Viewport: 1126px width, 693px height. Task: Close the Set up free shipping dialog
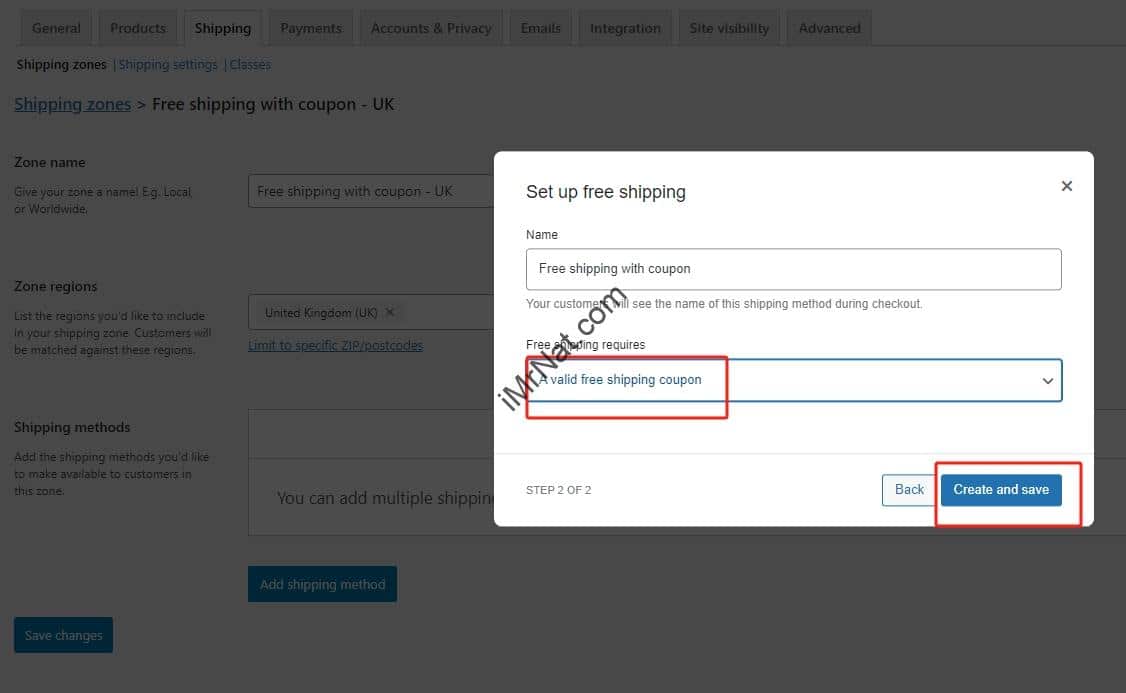pyautogui.click(x=1066, y=186)
